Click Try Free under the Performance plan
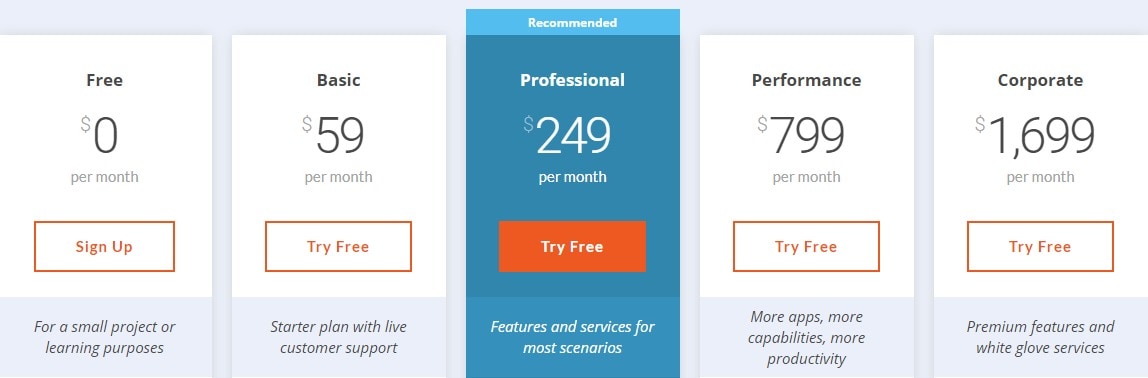This screenshot has width=1148, height=378. [806, 247]
